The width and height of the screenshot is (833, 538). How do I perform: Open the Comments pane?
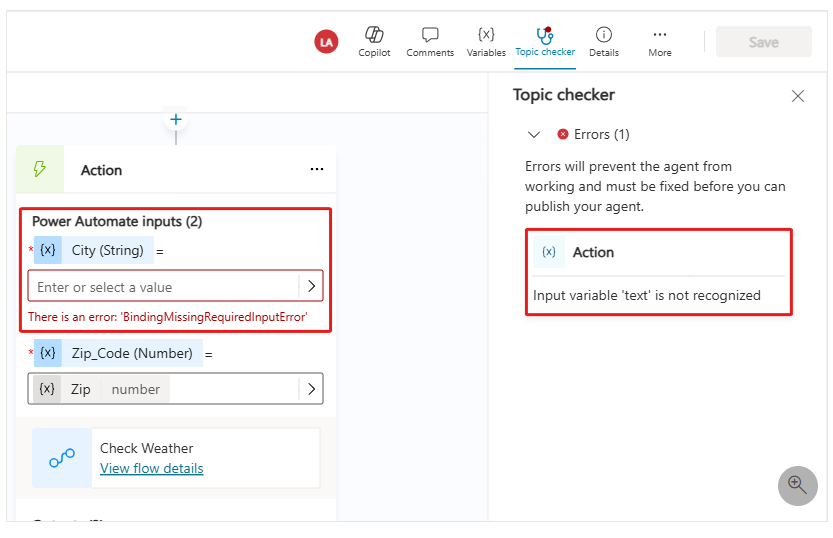coord(430,35)
